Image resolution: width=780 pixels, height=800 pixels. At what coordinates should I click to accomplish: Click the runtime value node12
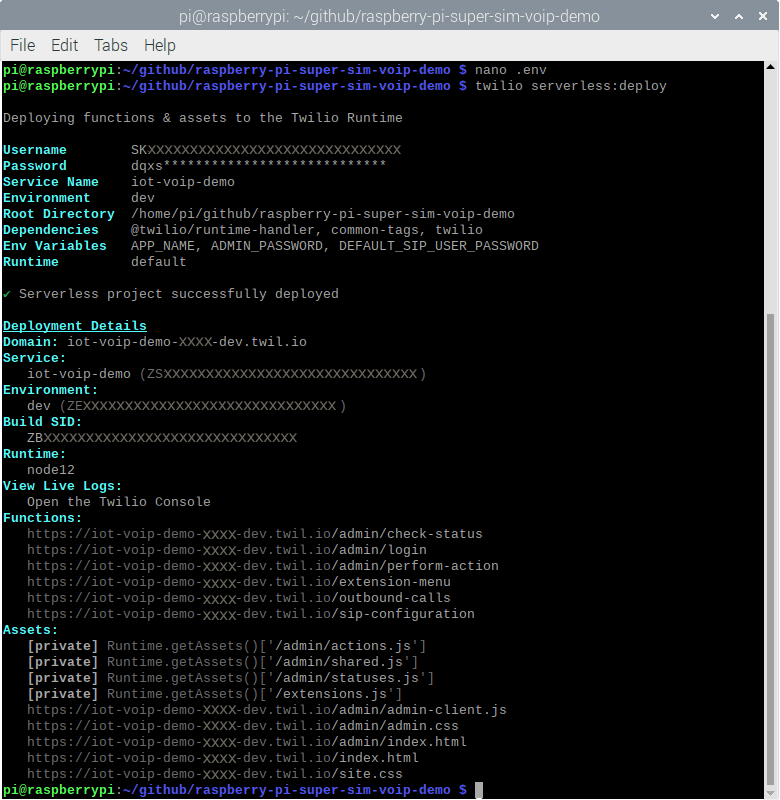click(x=51, y=469)
